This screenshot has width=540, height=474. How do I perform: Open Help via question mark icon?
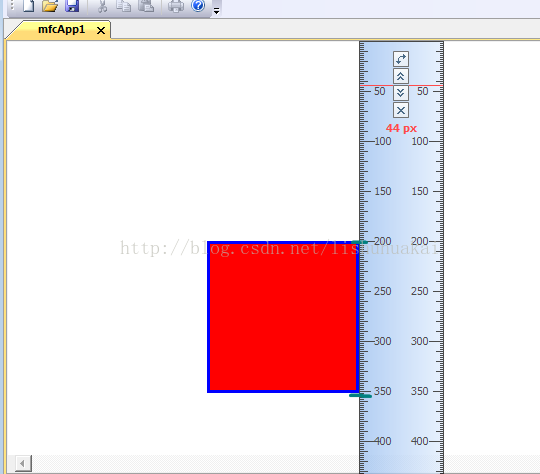click(x=198, y=5)
